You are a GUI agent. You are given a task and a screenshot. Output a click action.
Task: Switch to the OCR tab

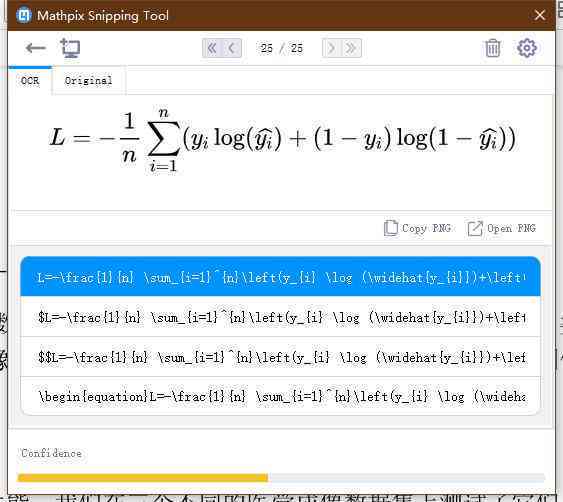click(30, 81)
